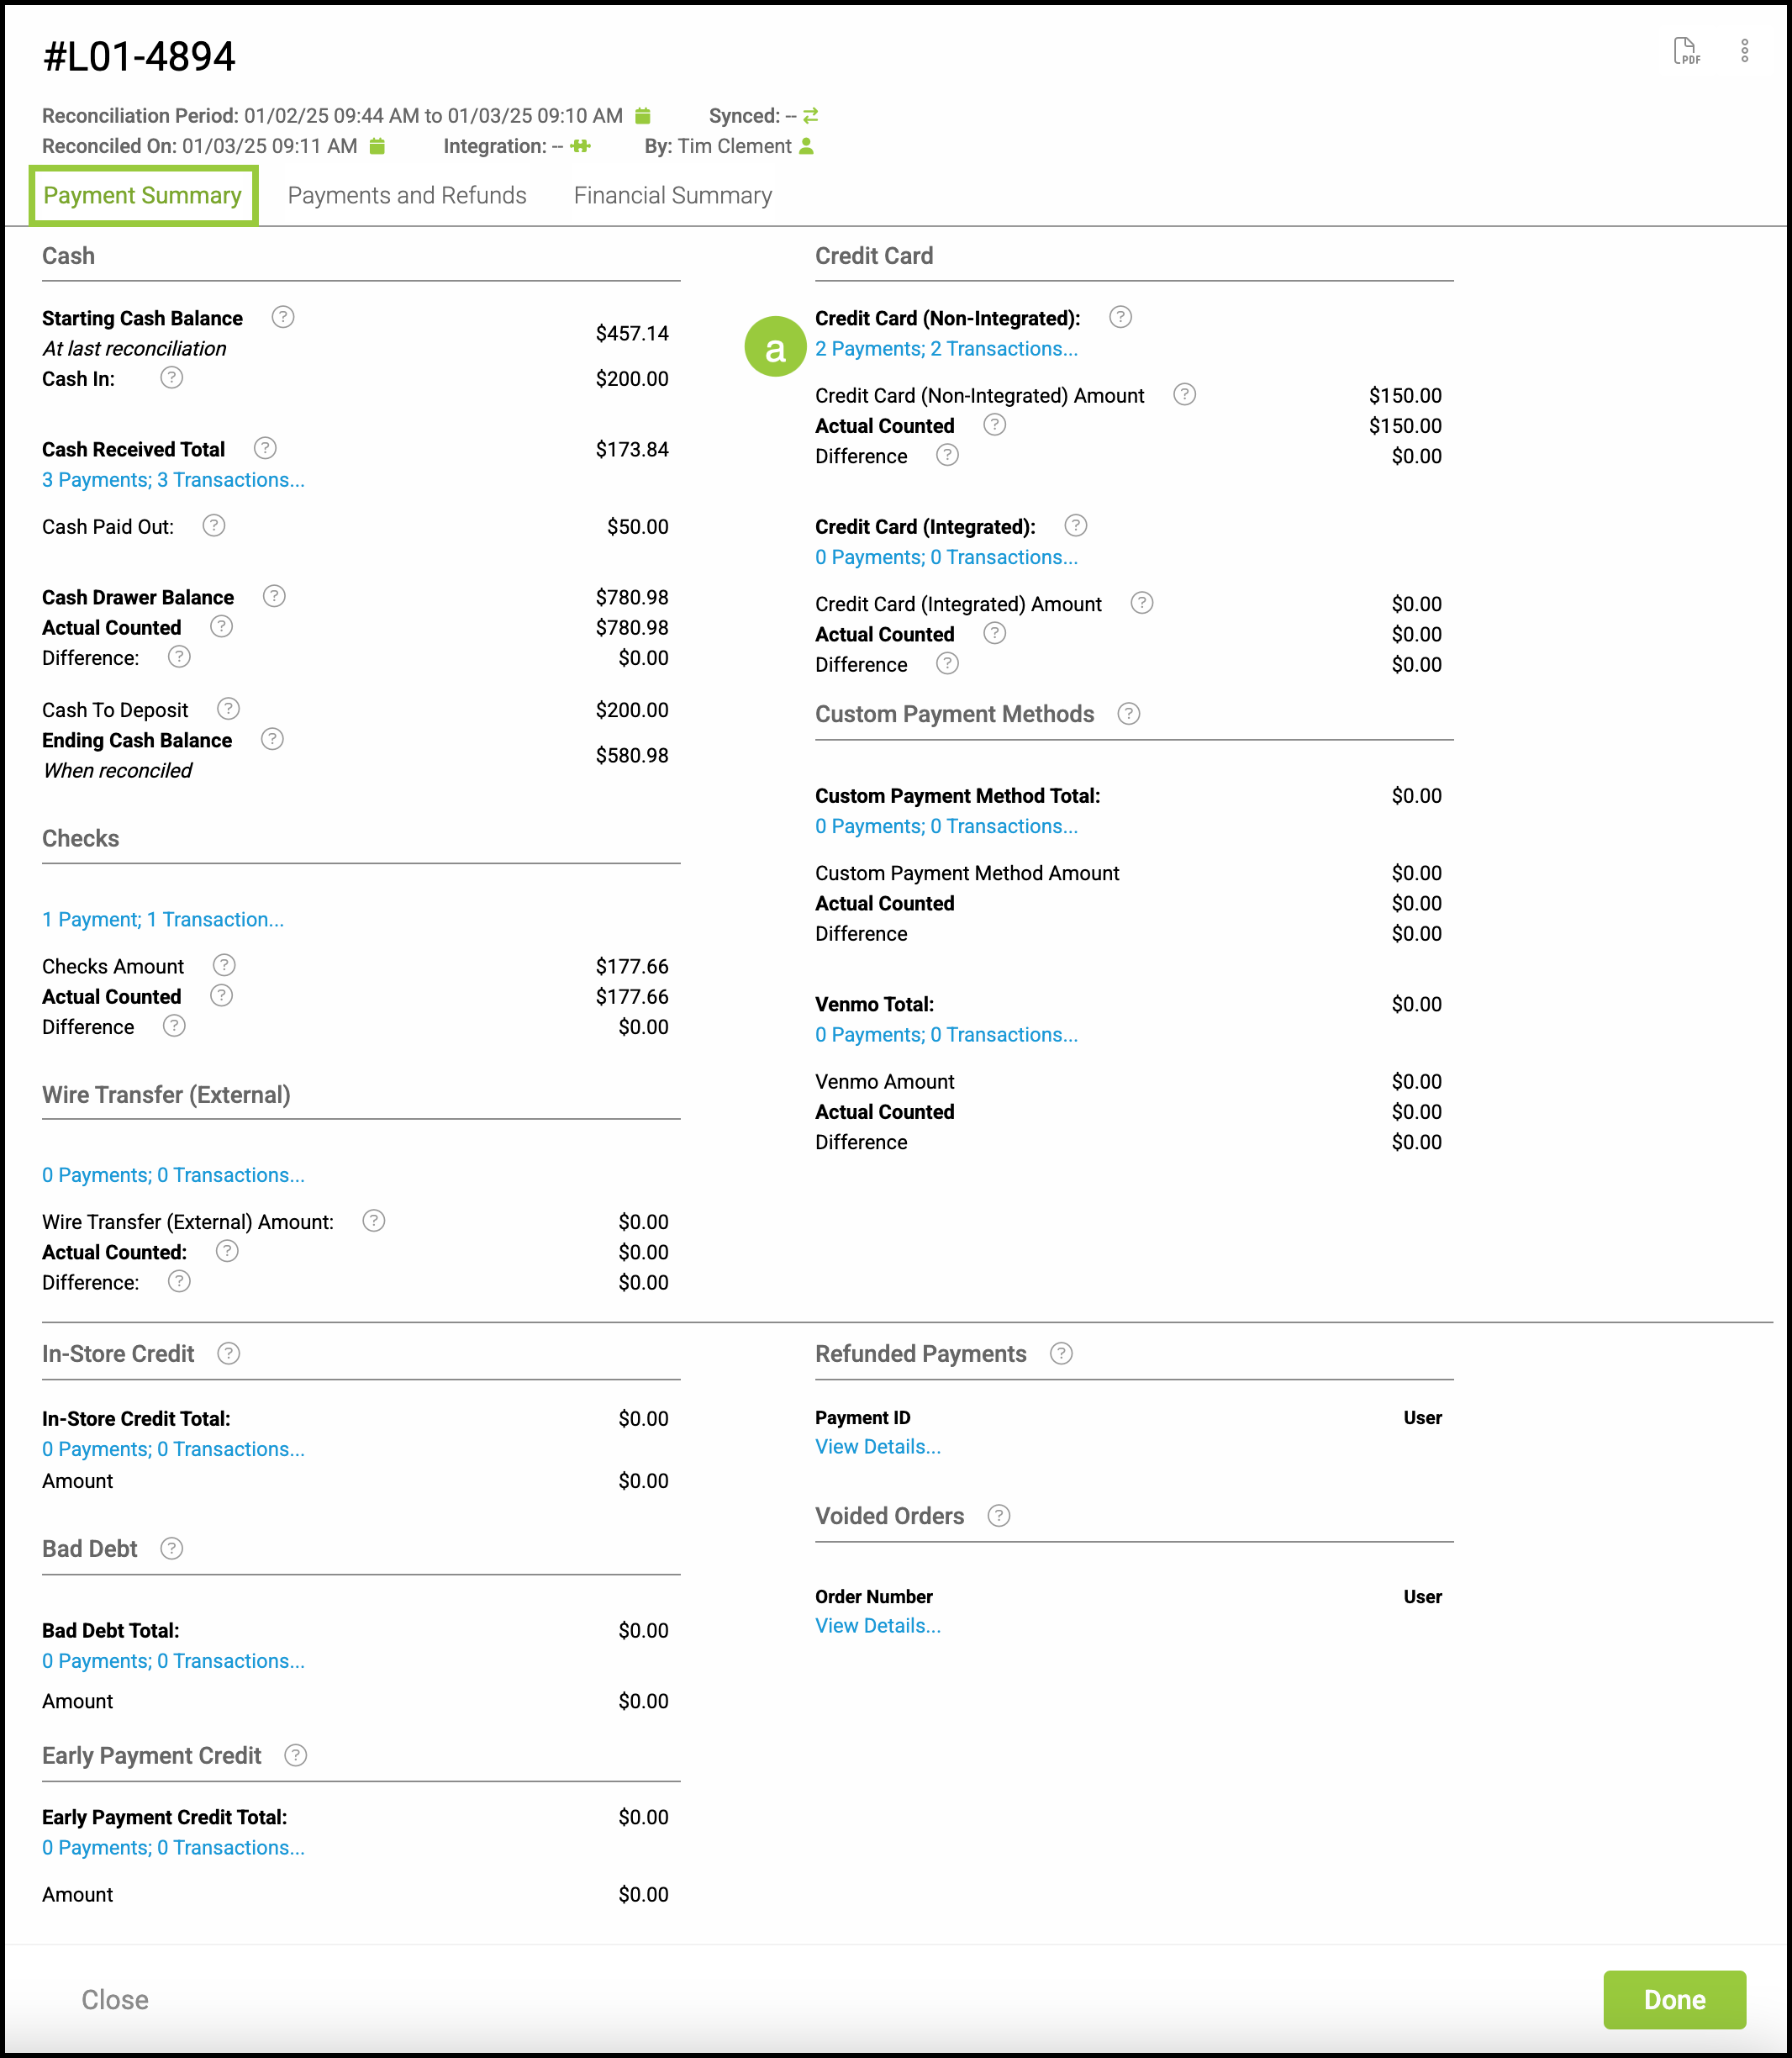Image resolution: width=1792 pixels, height=2058 pixels.
Task: Expand Checks 1 Payment; 1 Transaction details
Action: tap(163, 919)
